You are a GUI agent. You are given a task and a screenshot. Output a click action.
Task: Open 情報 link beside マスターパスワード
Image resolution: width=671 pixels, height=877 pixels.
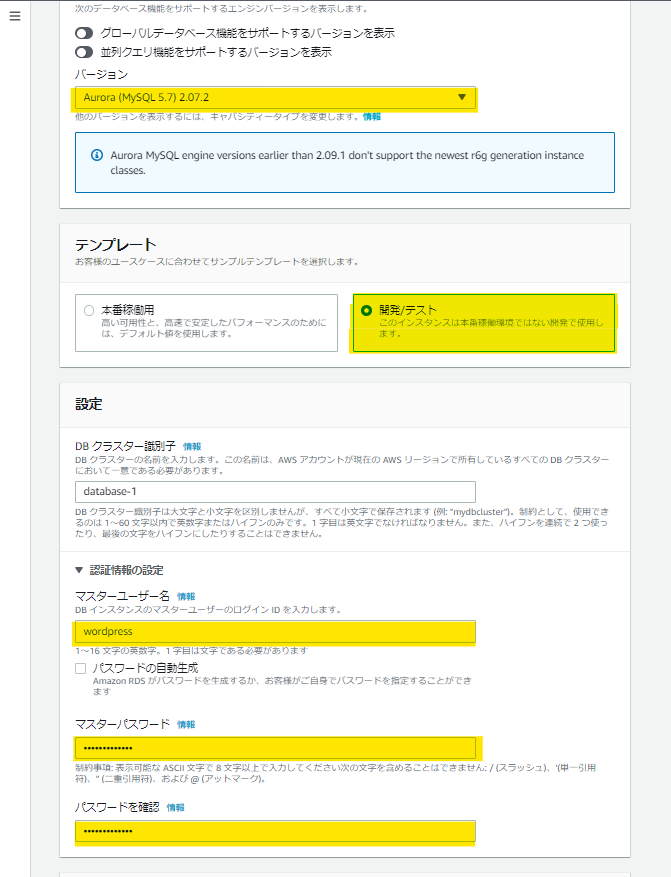pyautogui.click(x=186, y=724)
